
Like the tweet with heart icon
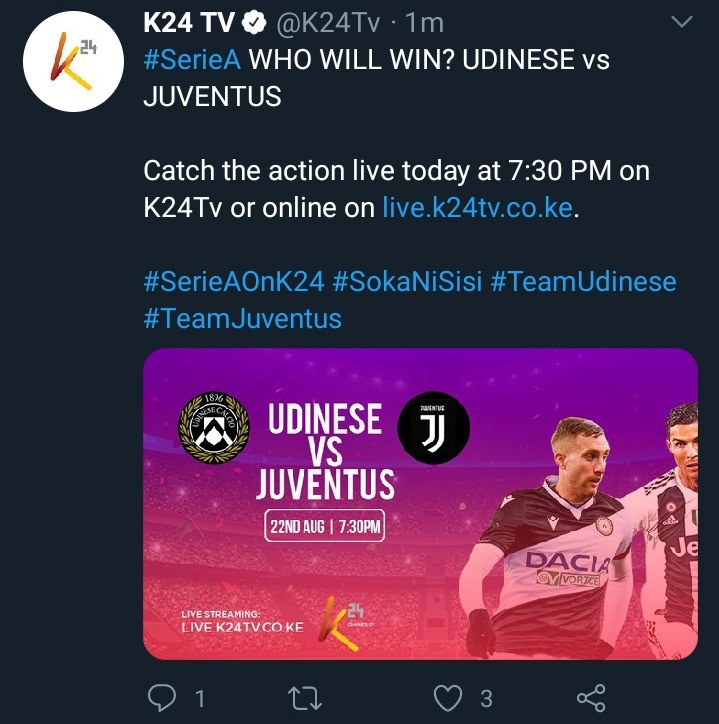pos(448,698)
